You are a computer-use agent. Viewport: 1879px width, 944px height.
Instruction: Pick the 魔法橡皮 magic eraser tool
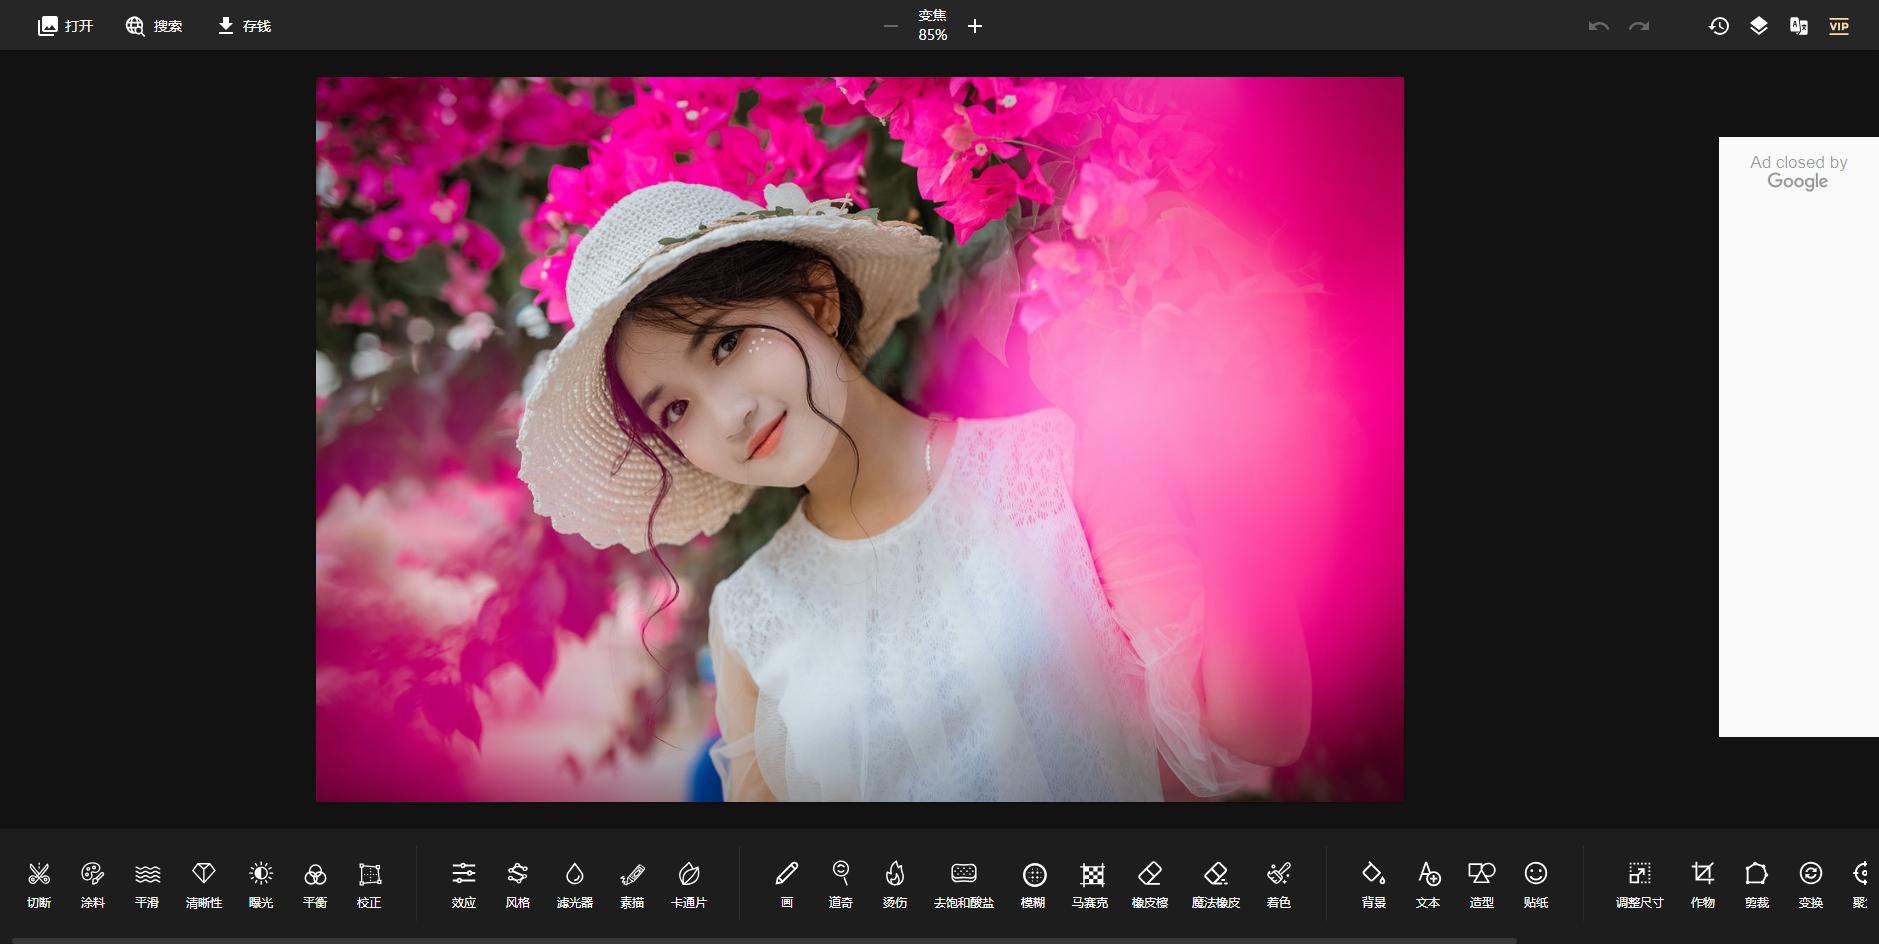point(1216,883)
